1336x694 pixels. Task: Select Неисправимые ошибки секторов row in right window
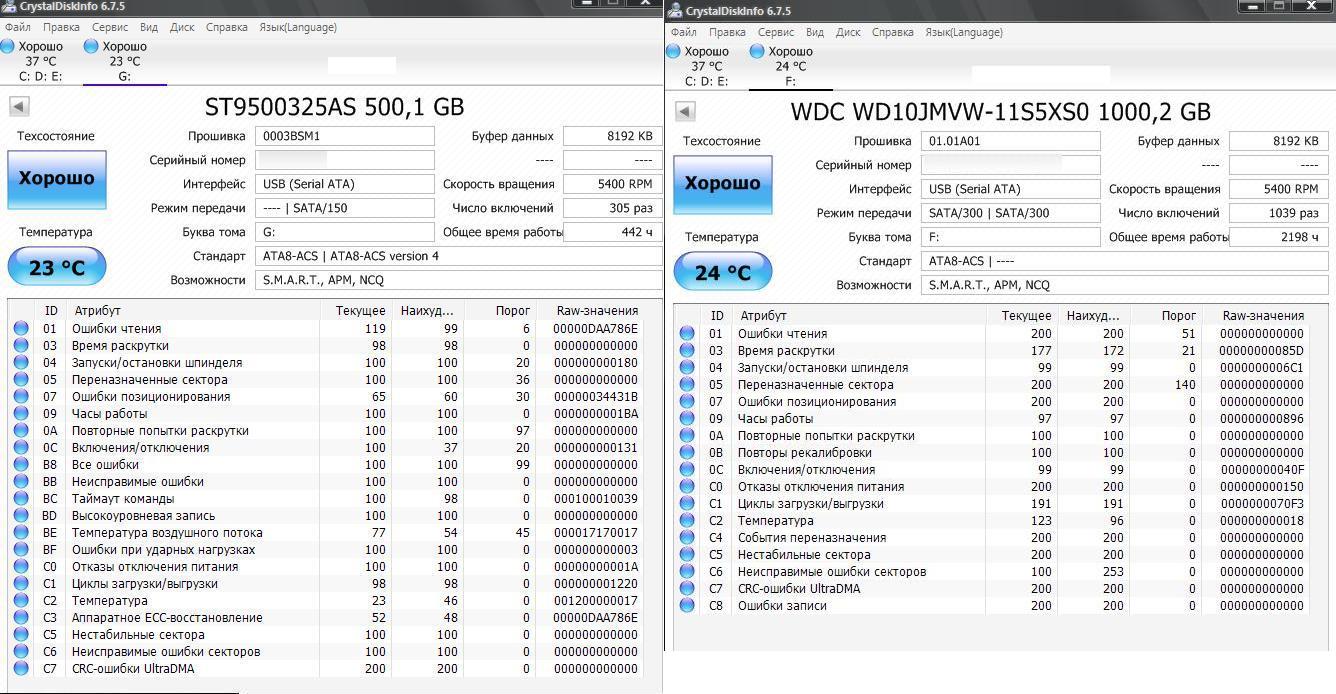click(1000, 572)
